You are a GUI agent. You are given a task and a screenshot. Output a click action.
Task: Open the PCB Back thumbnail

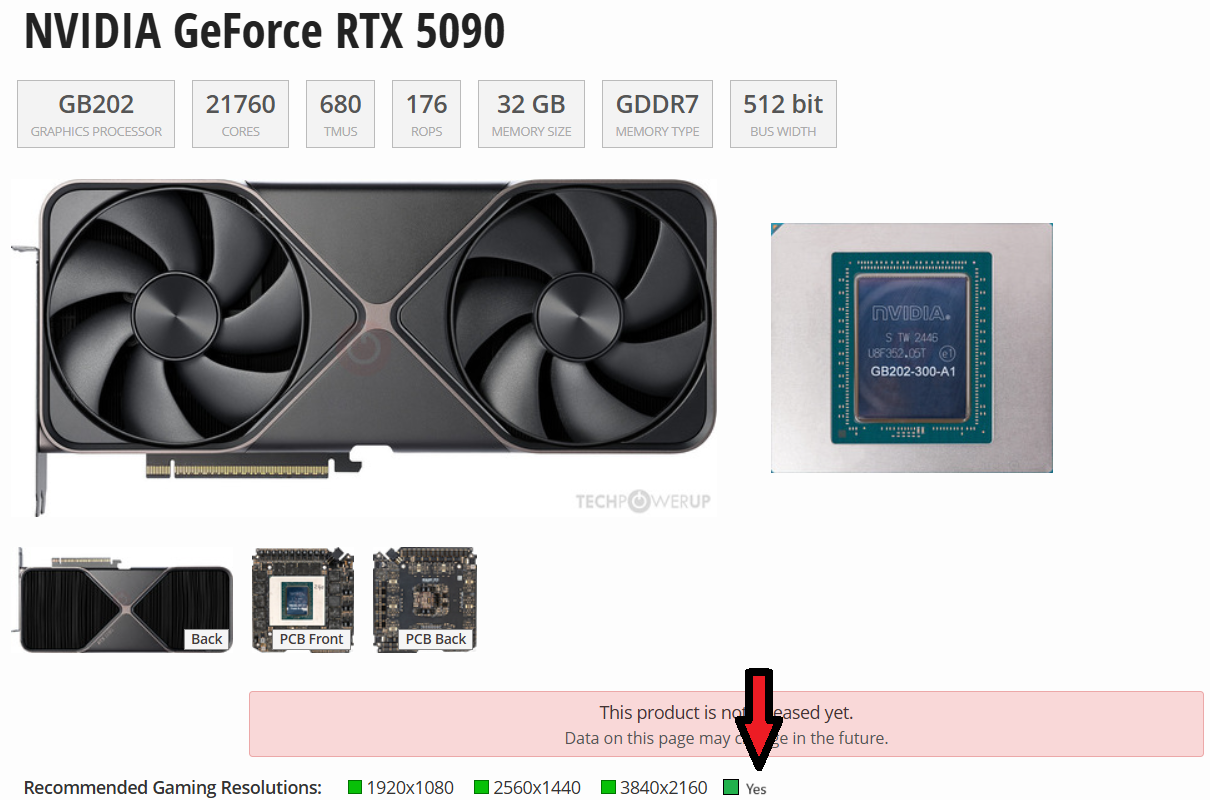coord(425,600)
